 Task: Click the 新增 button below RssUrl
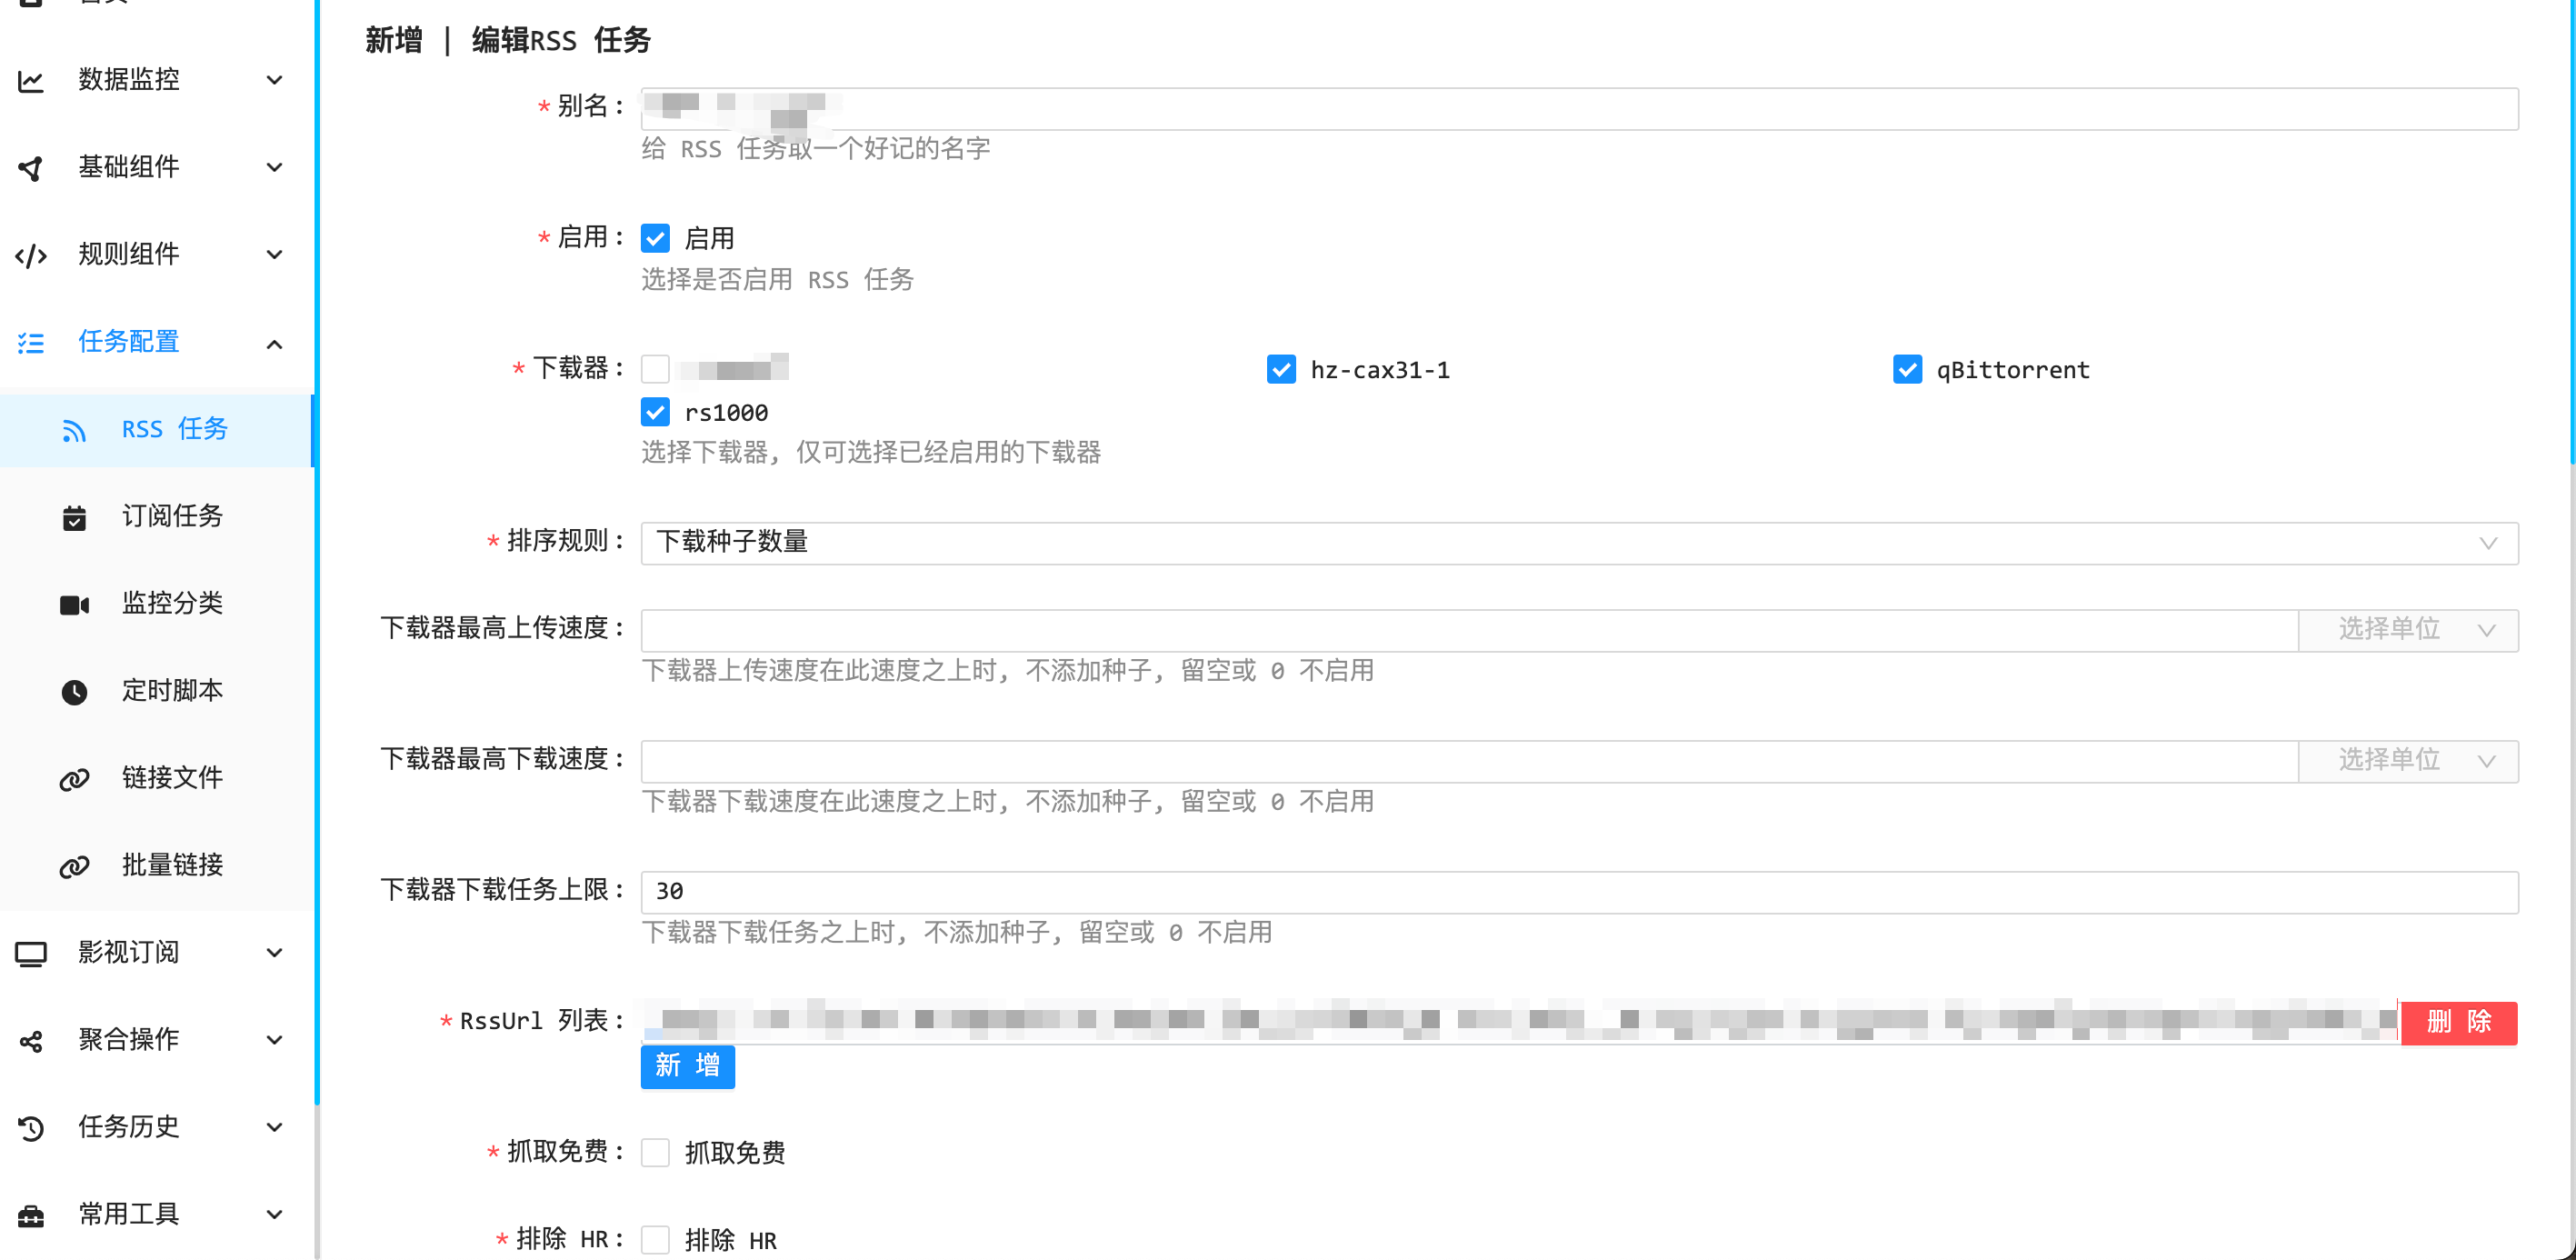687,1066
